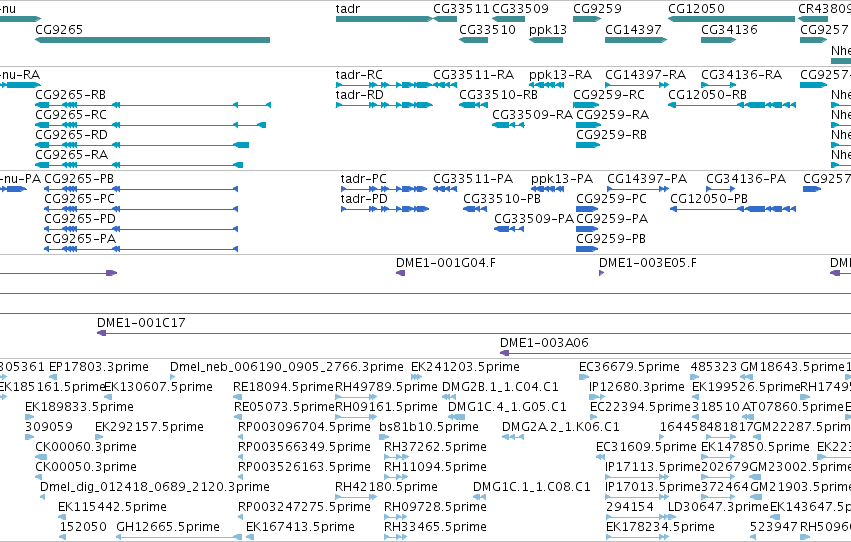This screenshot has height=542, width=851.
Task: Click protein CG14397-PA
Action: (638, 189)
